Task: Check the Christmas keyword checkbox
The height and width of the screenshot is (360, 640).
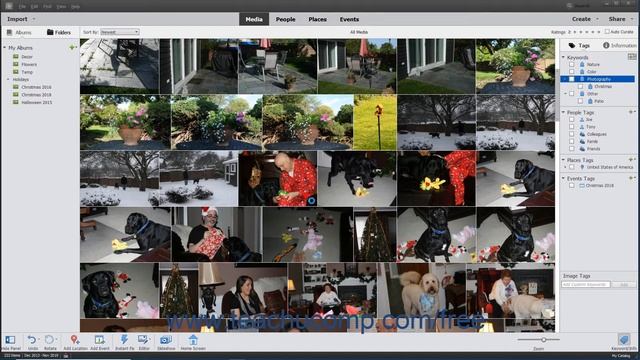Action: [580, 87]
